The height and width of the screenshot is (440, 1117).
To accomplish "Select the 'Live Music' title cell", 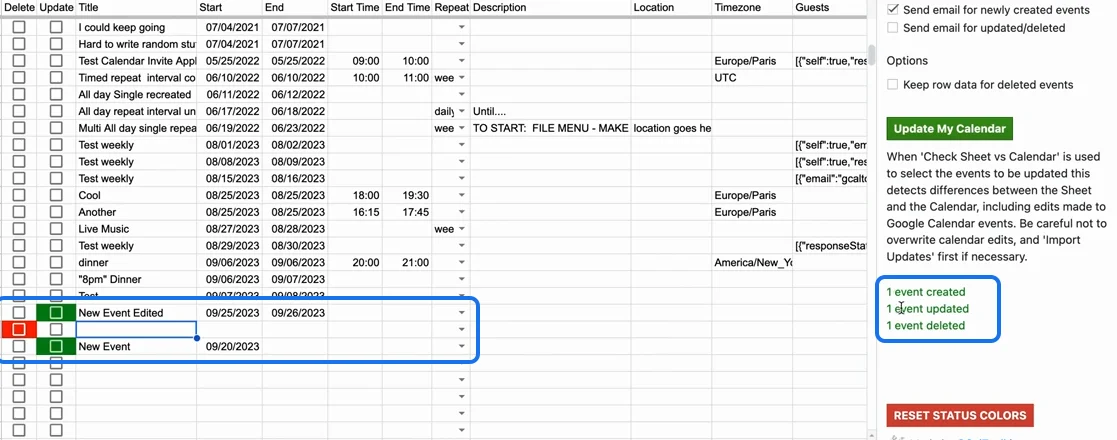I will click(136, 229).
